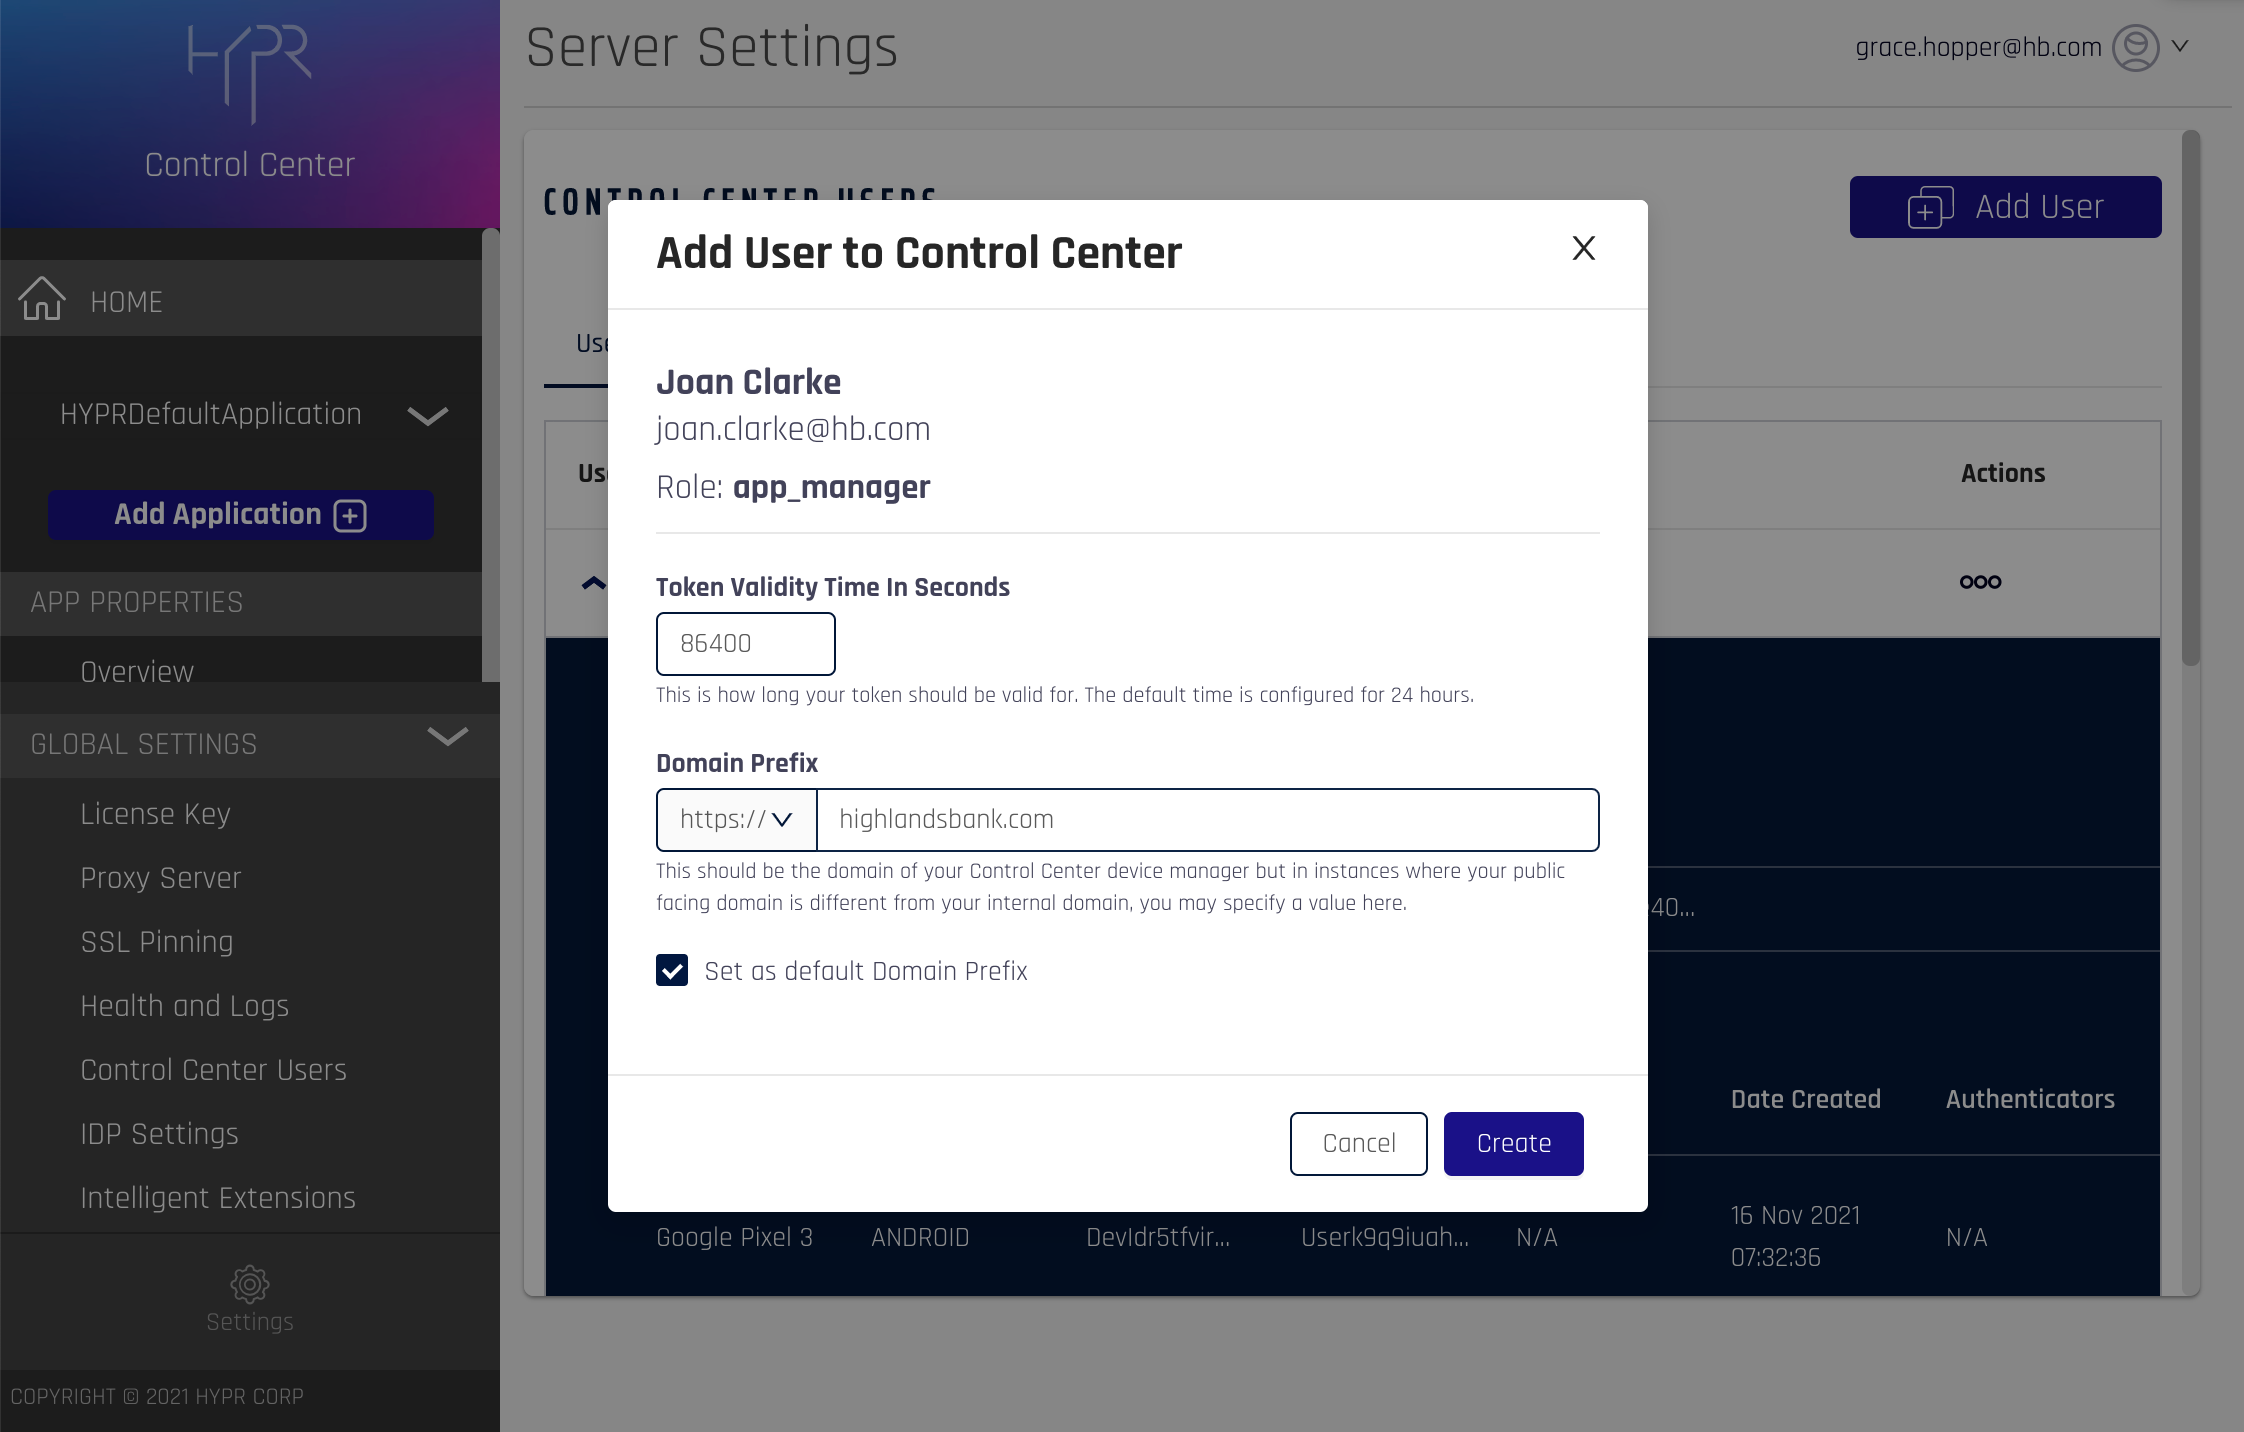Screen dimensions: 2244x1432
Task: Click the Cancel button
Action: pos(1358,1143)
